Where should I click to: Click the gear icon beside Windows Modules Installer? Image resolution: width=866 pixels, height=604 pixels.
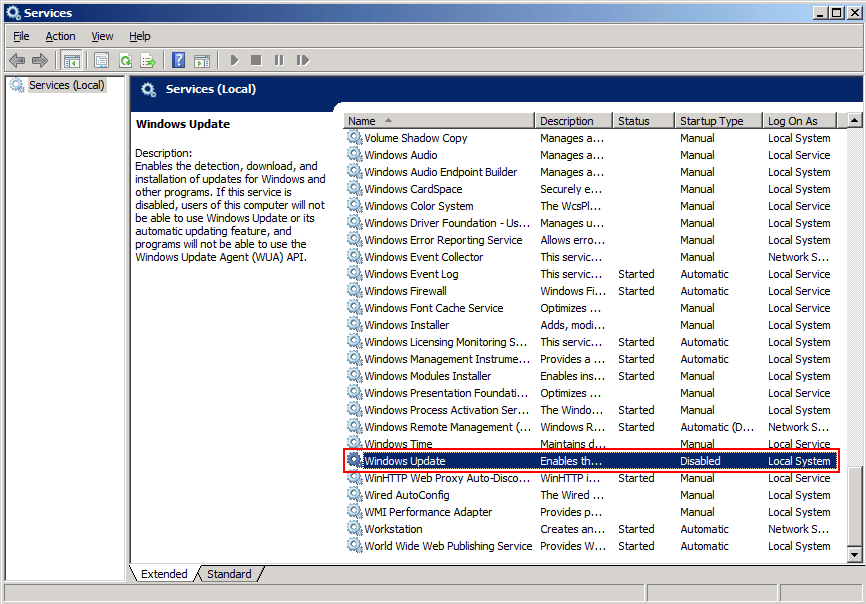click(x=354, y=375)
